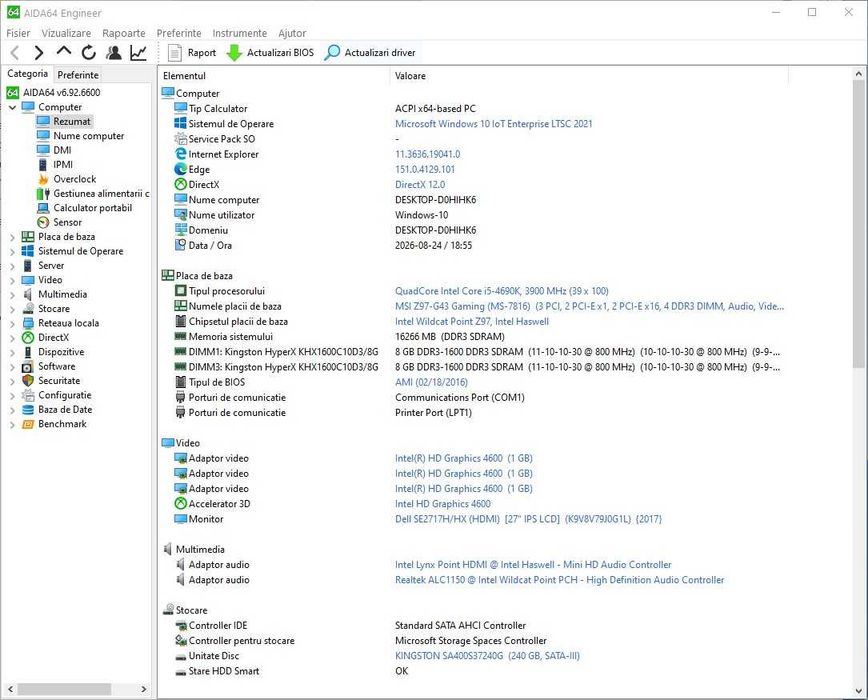
Task: Open the Dell SE2717H/HX monitor link
Action: (528, 519)
